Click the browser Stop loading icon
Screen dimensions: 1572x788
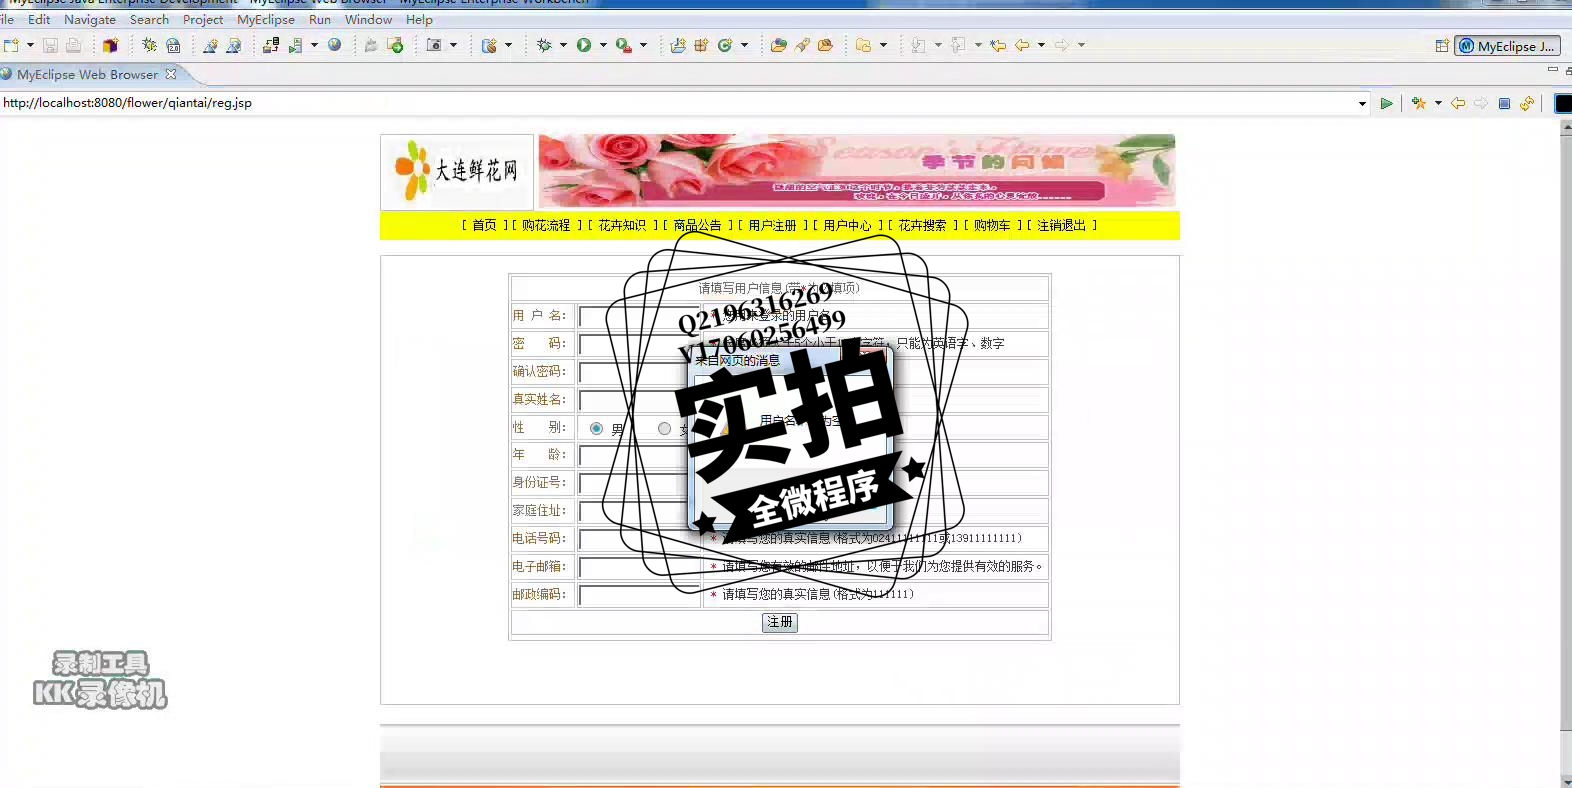point(1504,103)
